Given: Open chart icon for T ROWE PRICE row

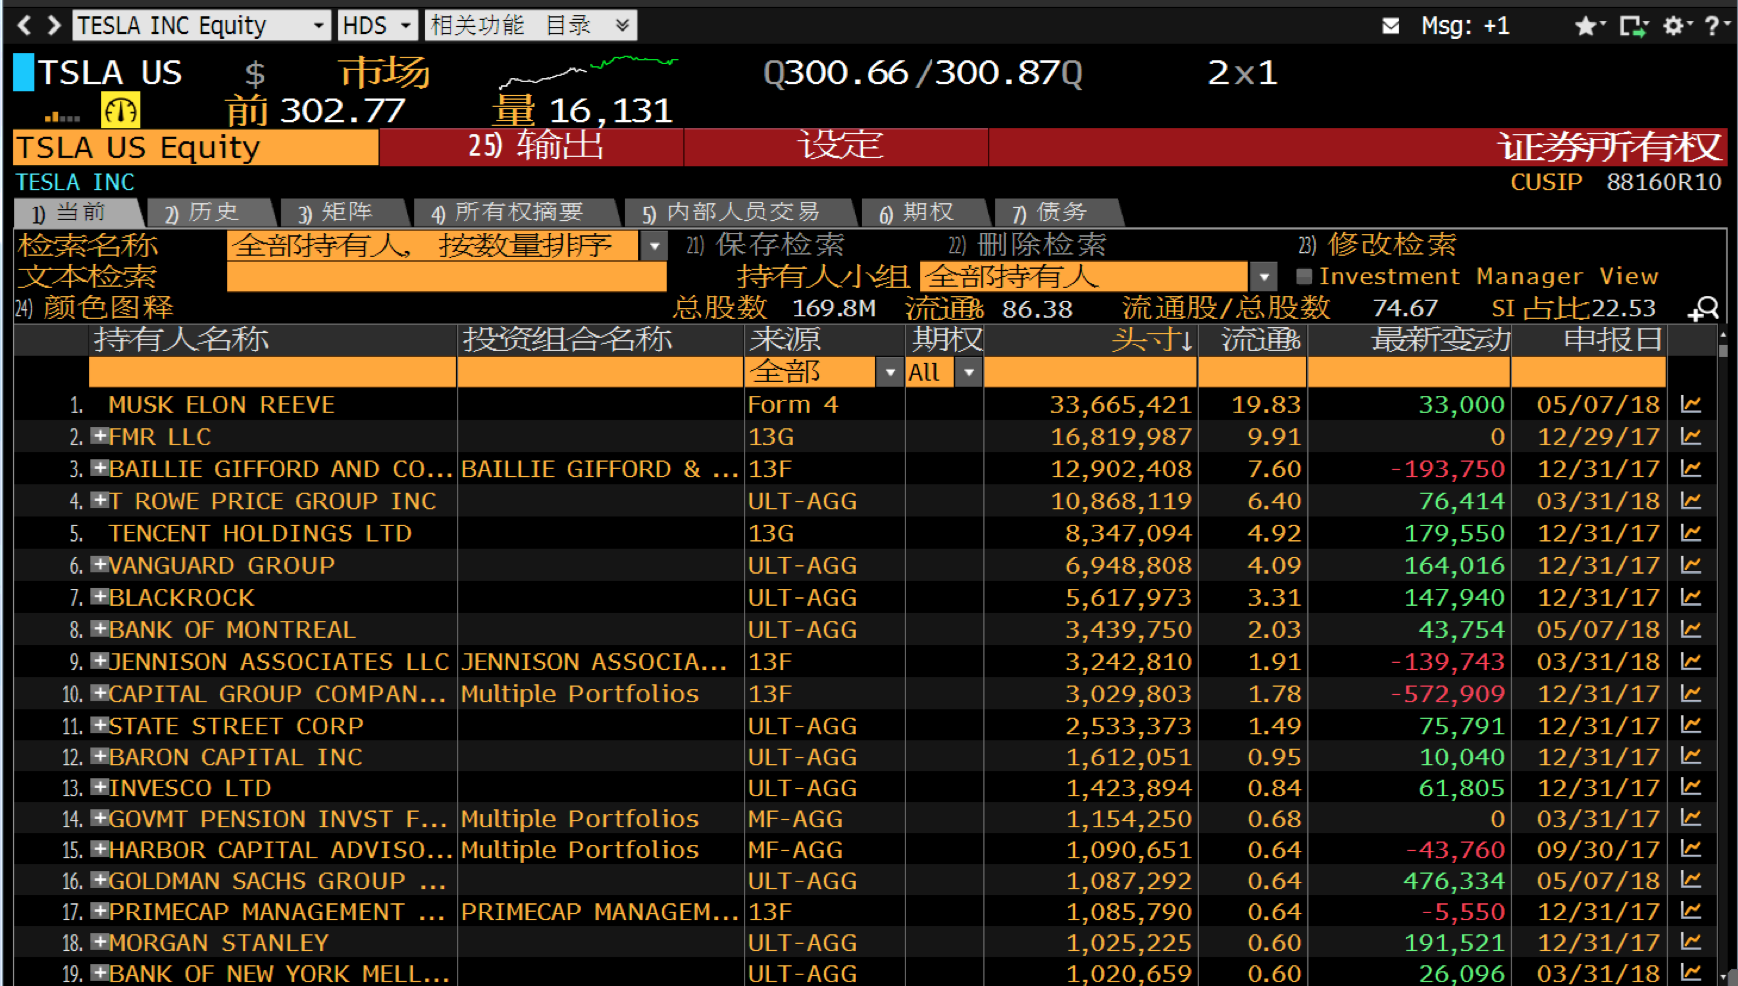Looking at the screenshot, I should click(1691, 501).
